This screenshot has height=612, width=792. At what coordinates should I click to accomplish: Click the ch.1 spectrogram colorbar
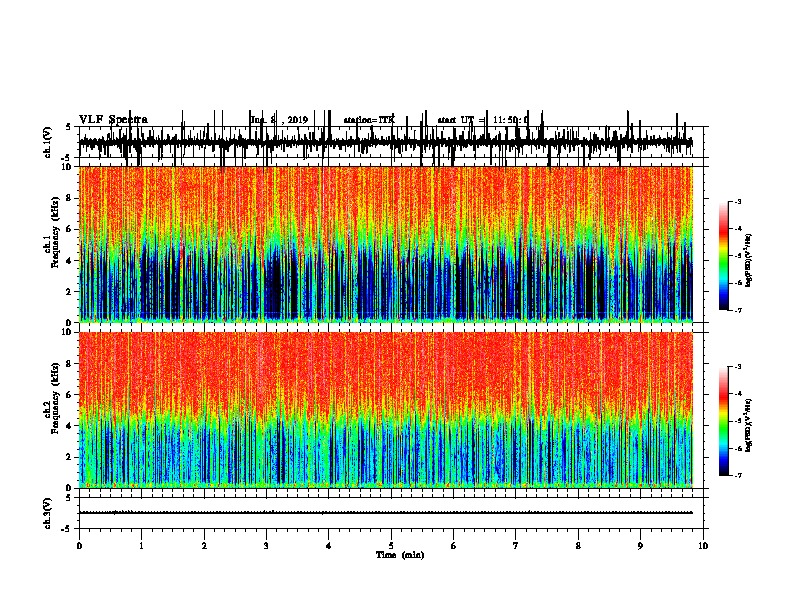(724, 255)
